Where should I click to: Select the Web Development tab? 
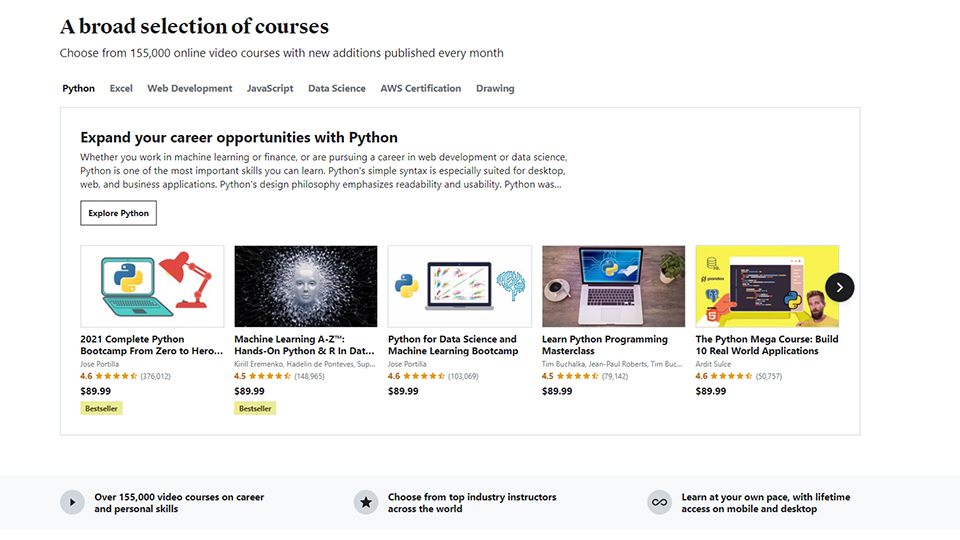coord(190,88)
